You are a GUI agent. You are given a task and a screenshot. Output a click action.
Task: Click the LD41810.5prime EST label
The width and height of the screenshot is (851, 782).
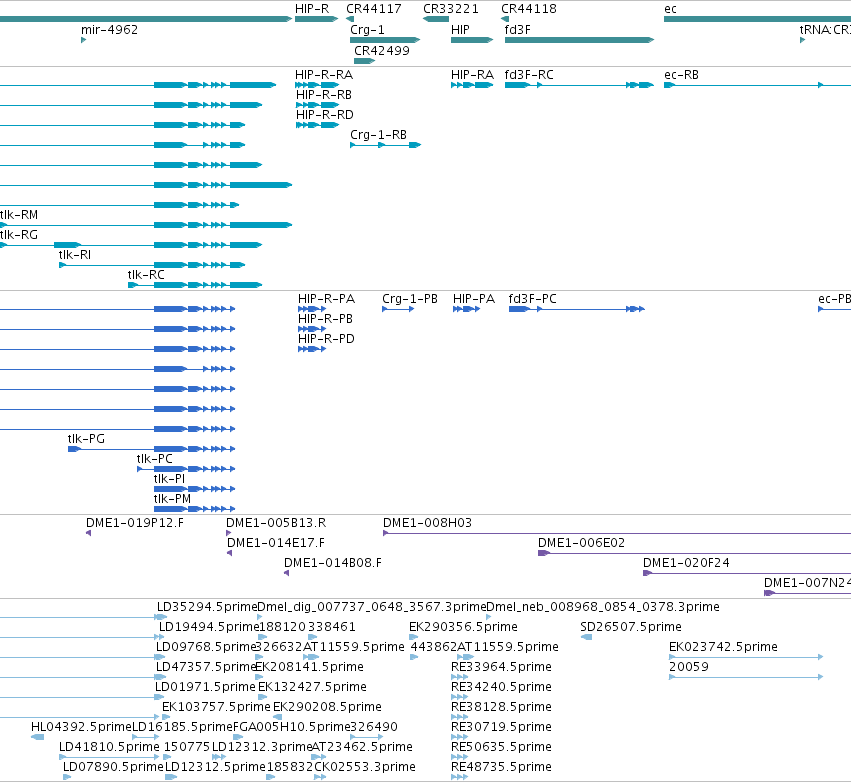click(109, 747)
